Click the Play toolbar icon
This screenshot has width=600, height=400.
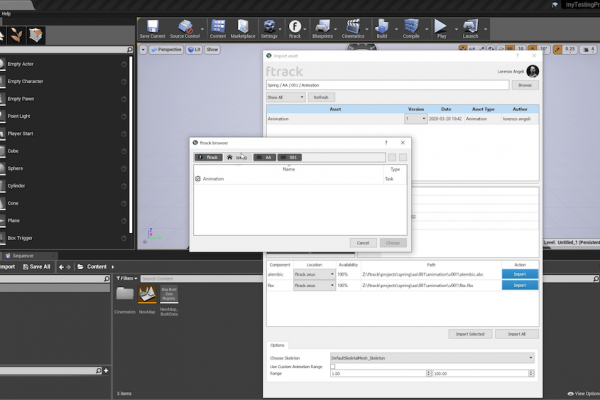[441, 29]
